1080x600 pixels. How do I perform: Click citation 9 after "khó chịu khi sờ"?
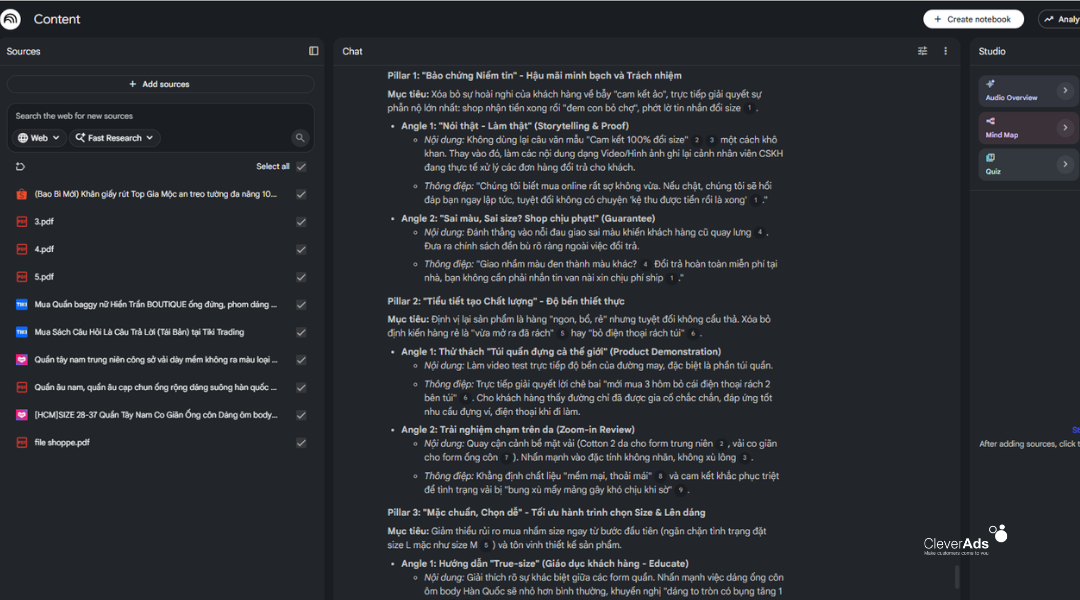(x=680, y=490)
